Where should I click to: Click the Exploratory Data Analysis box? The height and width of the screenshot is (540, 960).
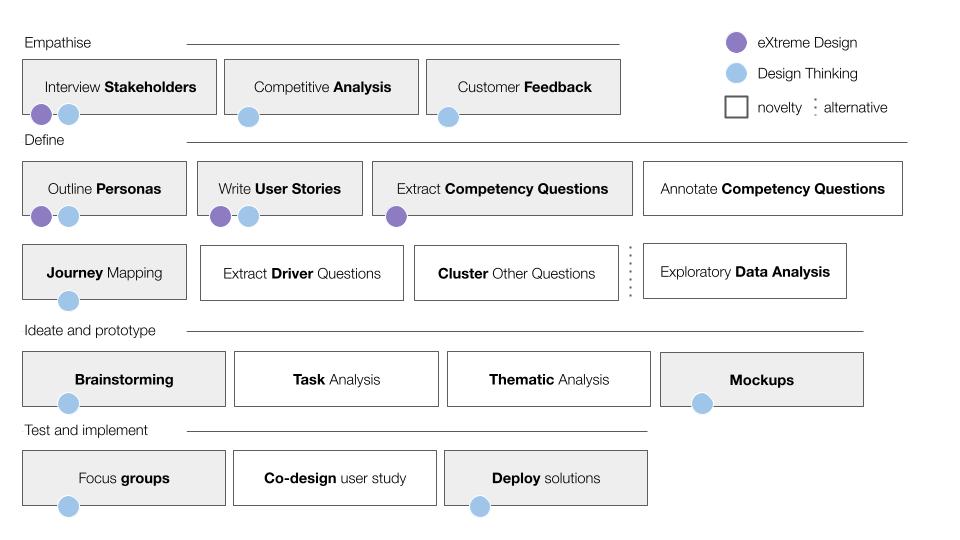click(x=744, y=271)
